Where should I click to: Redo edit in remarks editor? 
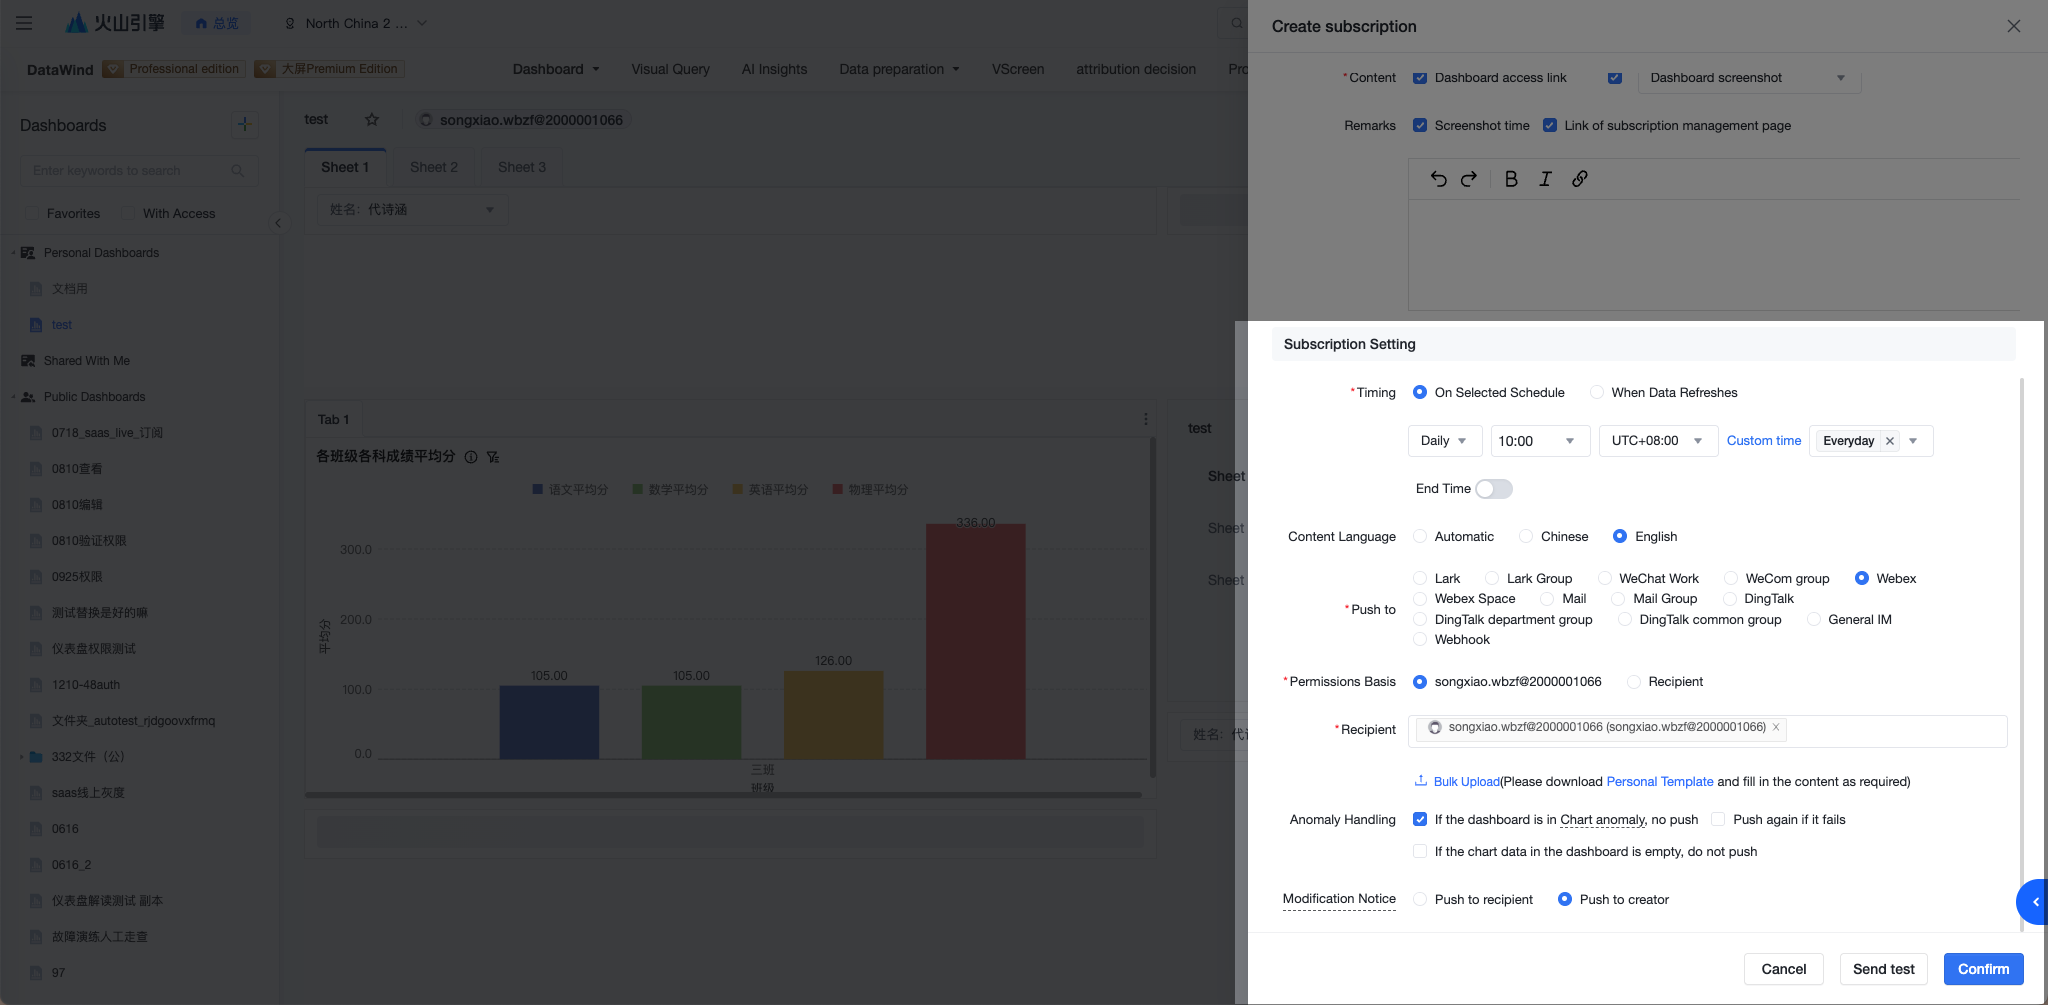(1469, 179)
